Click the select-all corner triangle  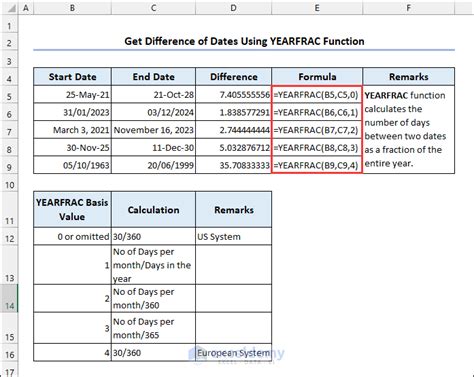[x=11, y=8]
